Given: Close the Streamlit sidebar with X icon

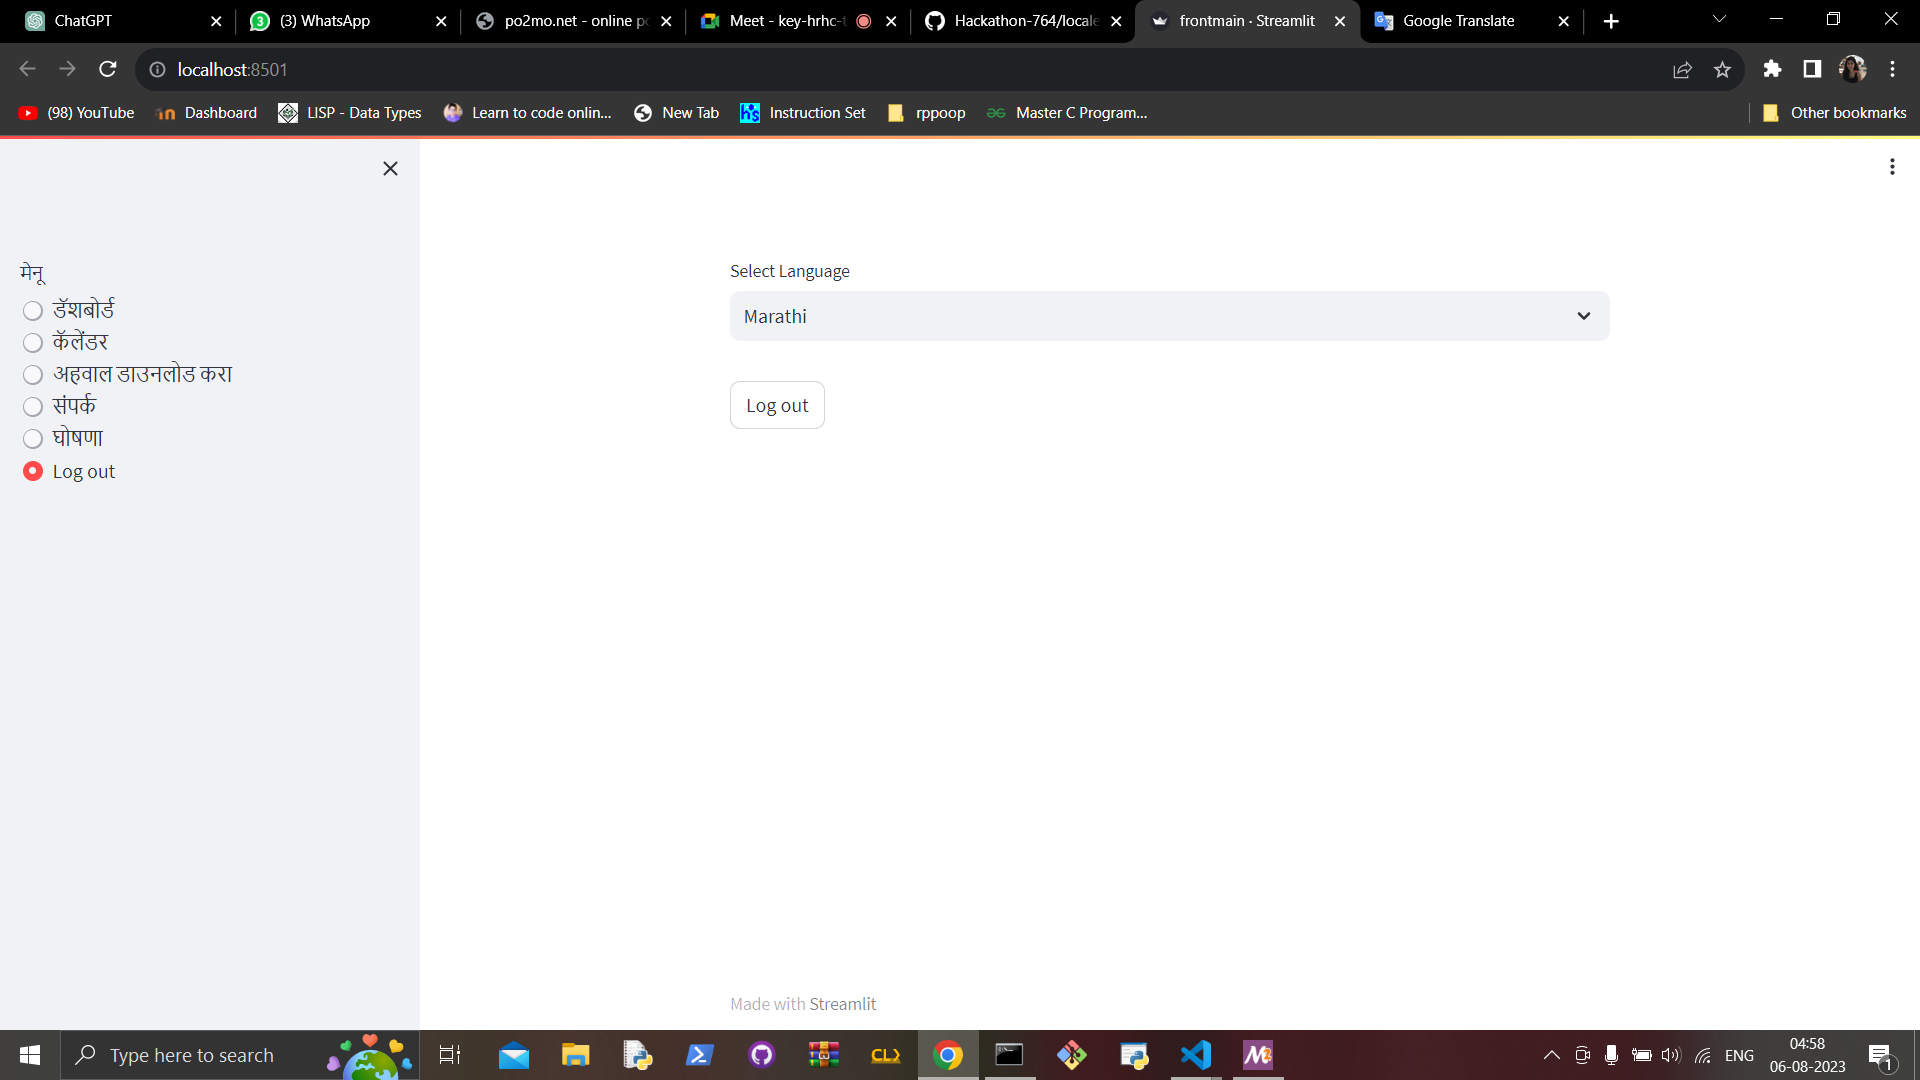Looking at the screenshot, I should pyautogui.click(x=390, y=169).
